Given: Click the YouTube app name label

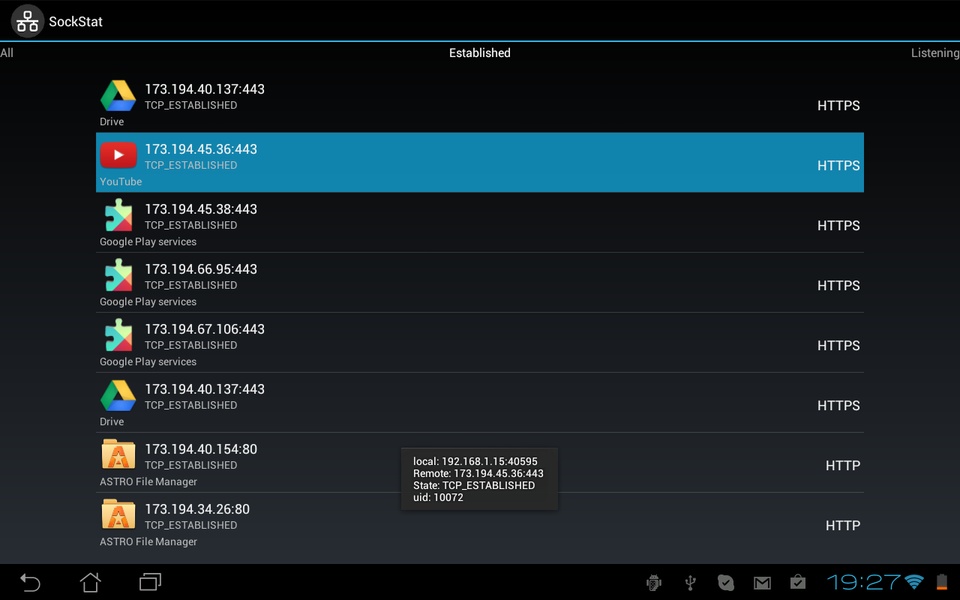Looking at the screenshot, I should 121,182.
